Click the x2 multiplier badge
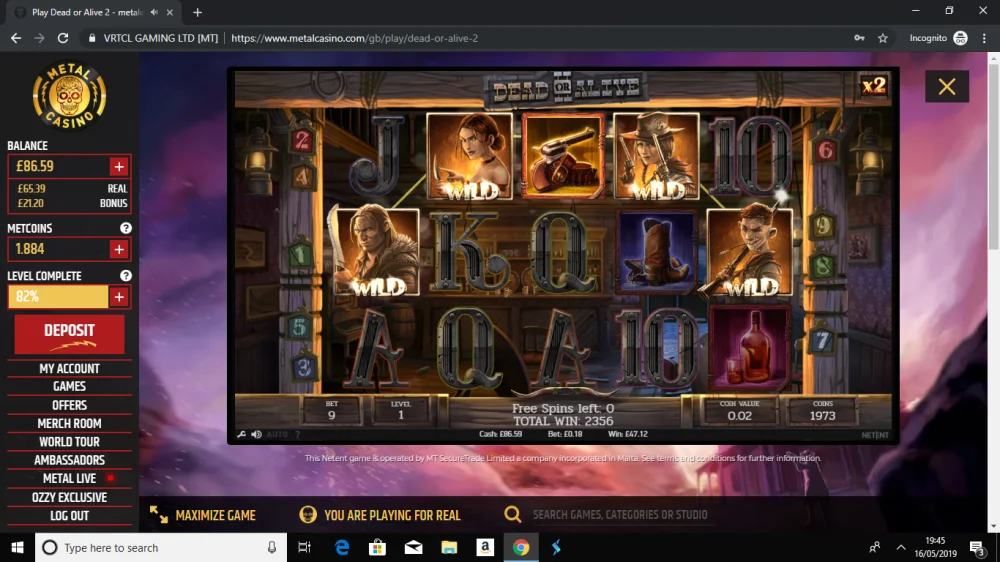Image resolution: width=1000 pixels, height=562 pixels. (x=874, y=85)
